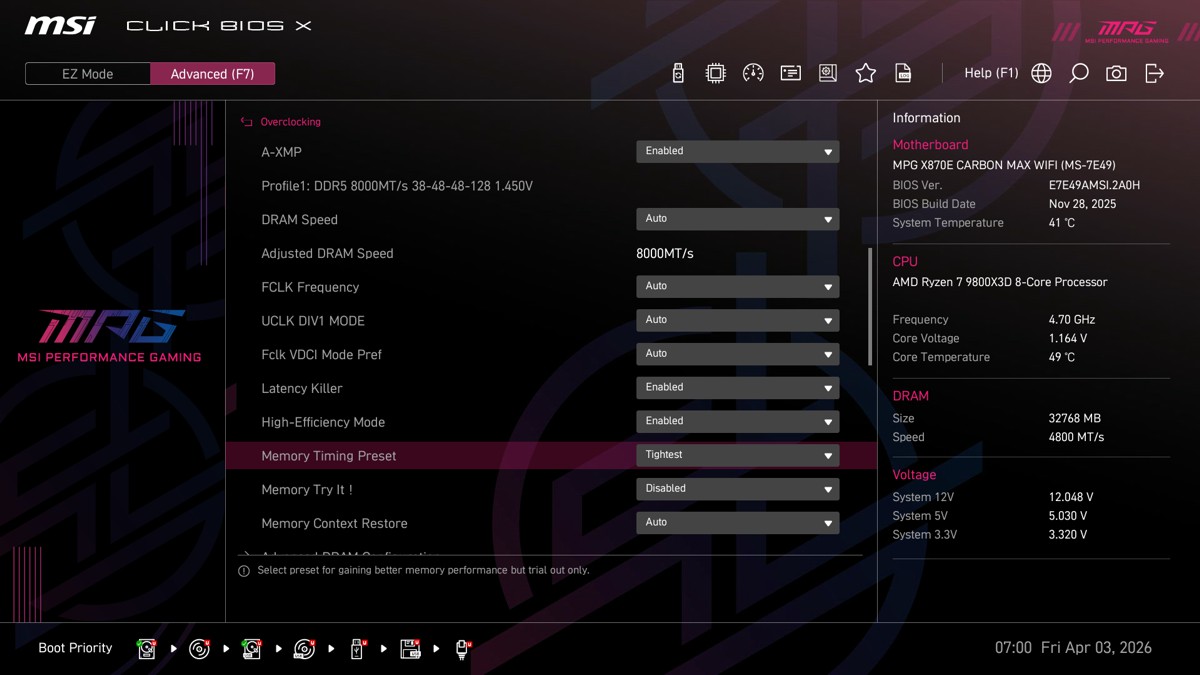Click the star Favorites icon
Viewport: 1200px width, 675px height.
tap(866, 73)
